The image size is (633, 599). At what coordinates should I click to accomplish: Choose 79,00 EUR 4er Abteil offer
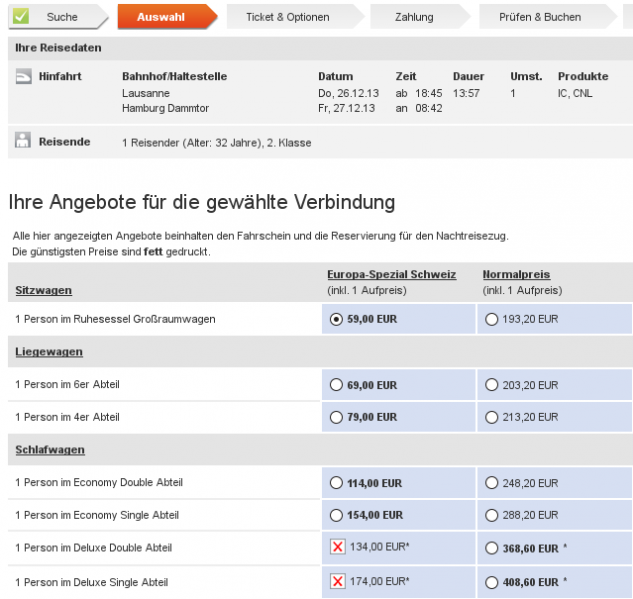click(336, 417)
